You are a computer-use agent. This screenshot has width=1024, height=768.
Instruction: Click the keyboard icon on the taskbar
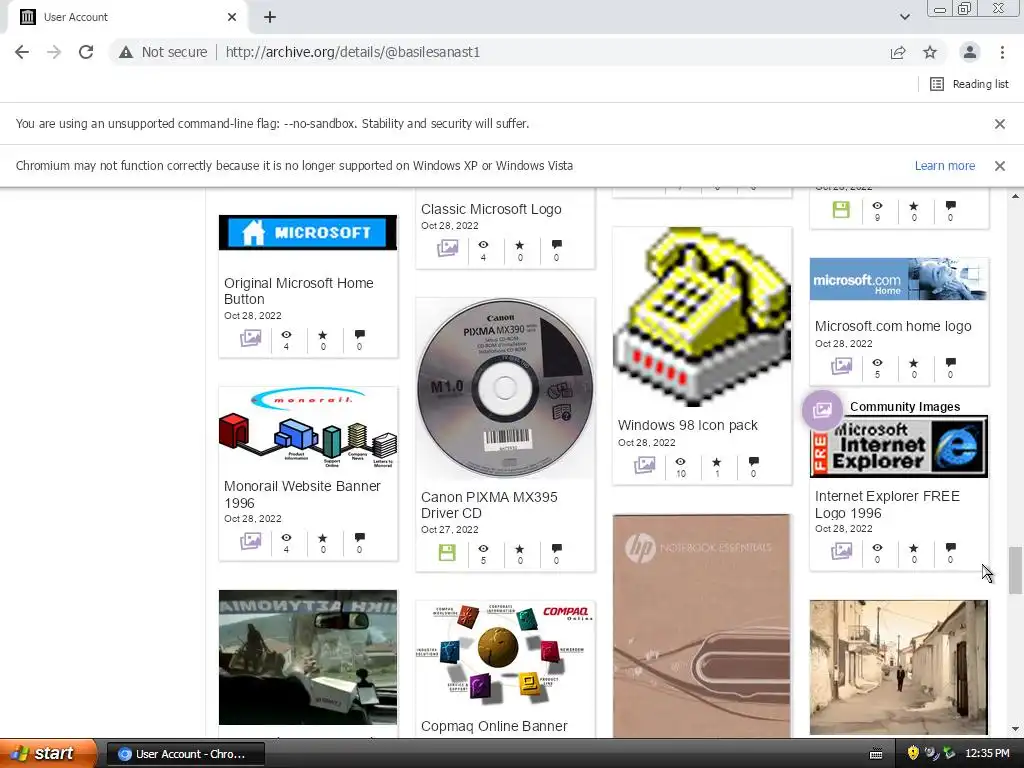pos(876,754)
